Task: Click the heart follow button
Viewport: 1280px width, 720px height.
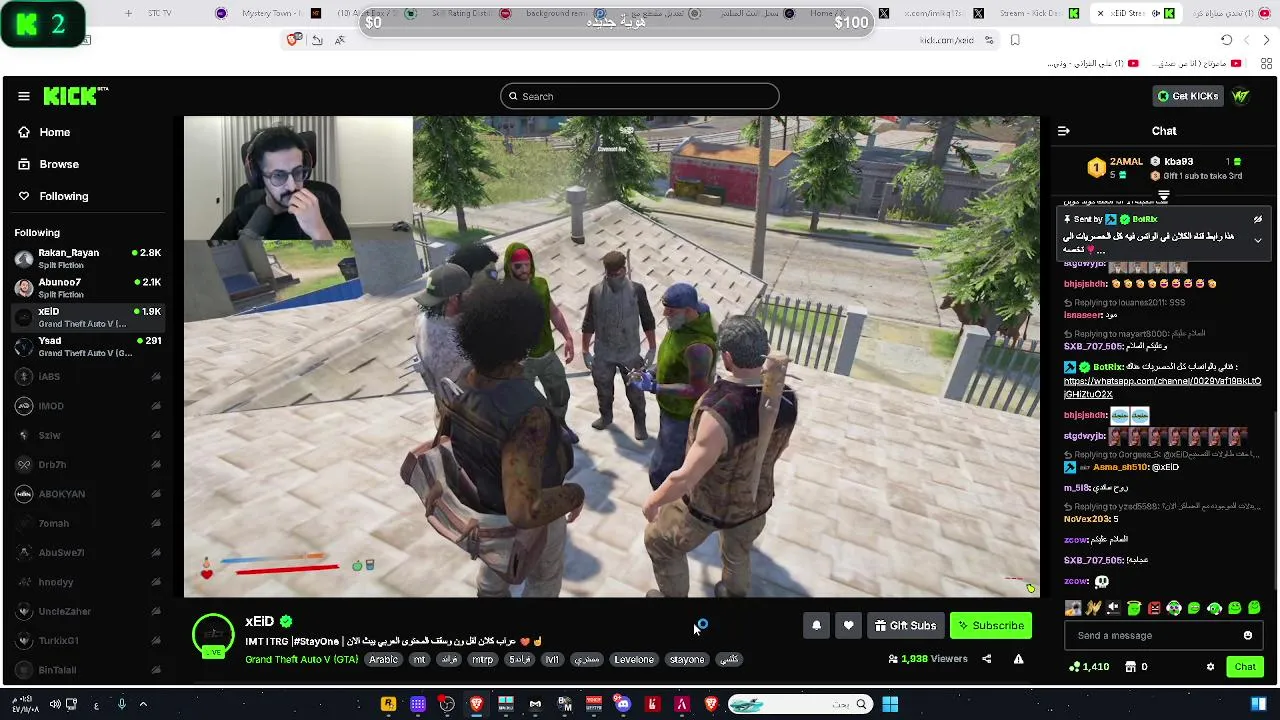Action: coord(848,625)
